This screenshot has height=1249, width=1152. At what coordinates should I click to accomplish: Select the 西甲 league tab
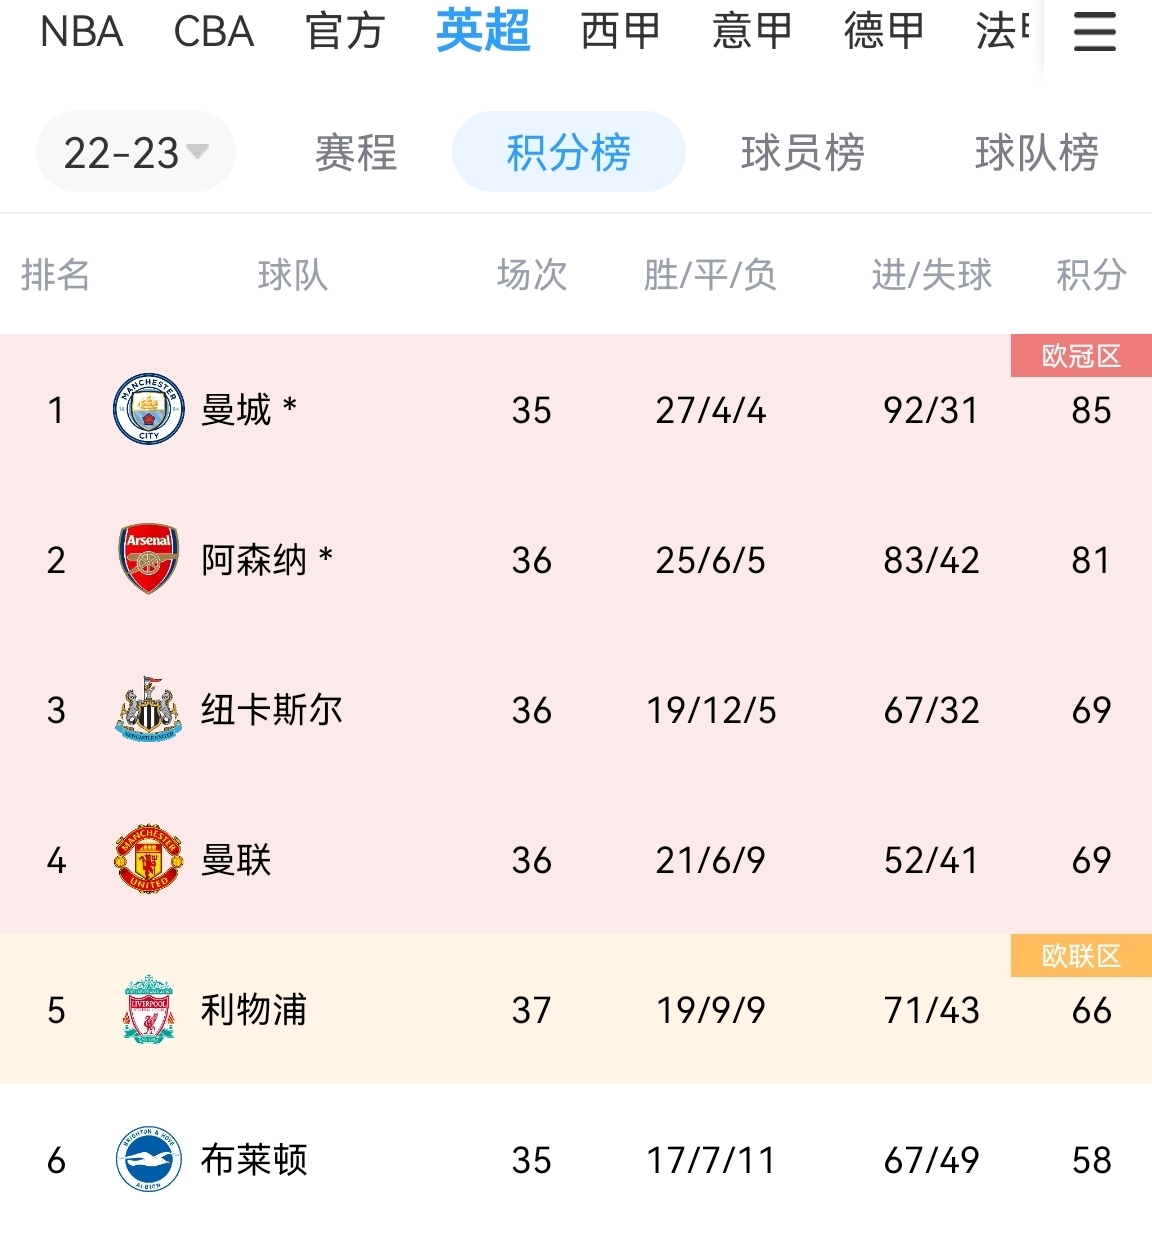(x=620, y=32)
